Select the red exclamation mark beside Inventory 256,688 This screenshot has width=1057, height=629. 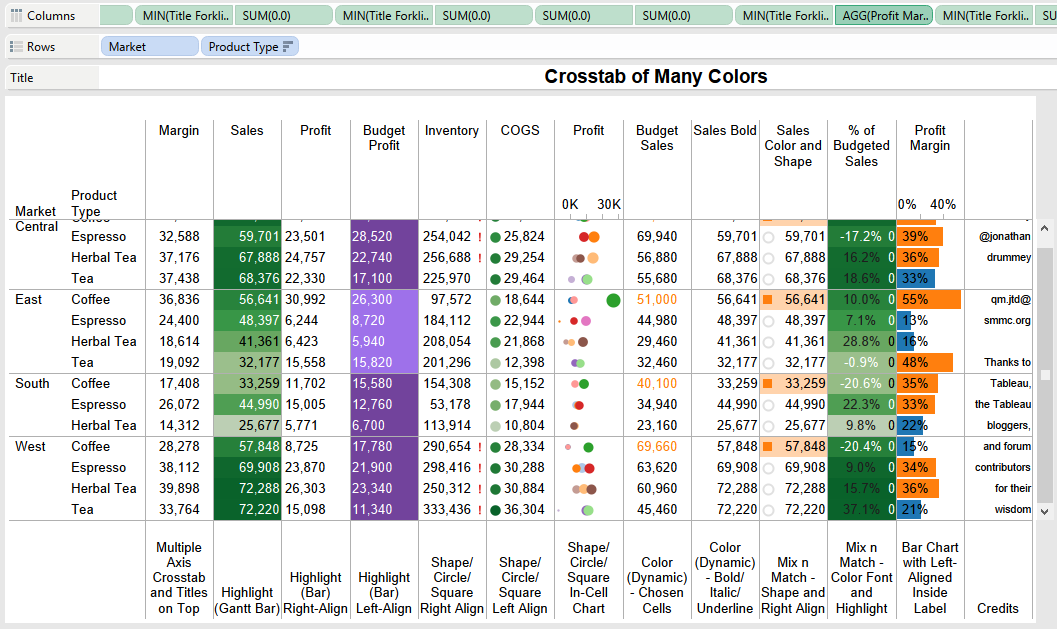(x=480, y=258)
